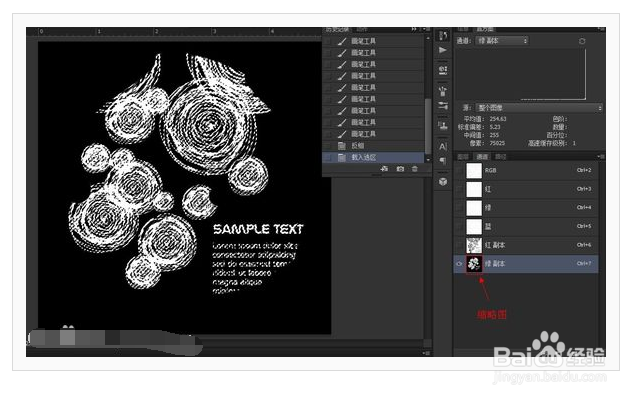643x399 pixels.
Task: Switch to tab left of 直方图
Action: pyautogui.click(x=463, y=30)
